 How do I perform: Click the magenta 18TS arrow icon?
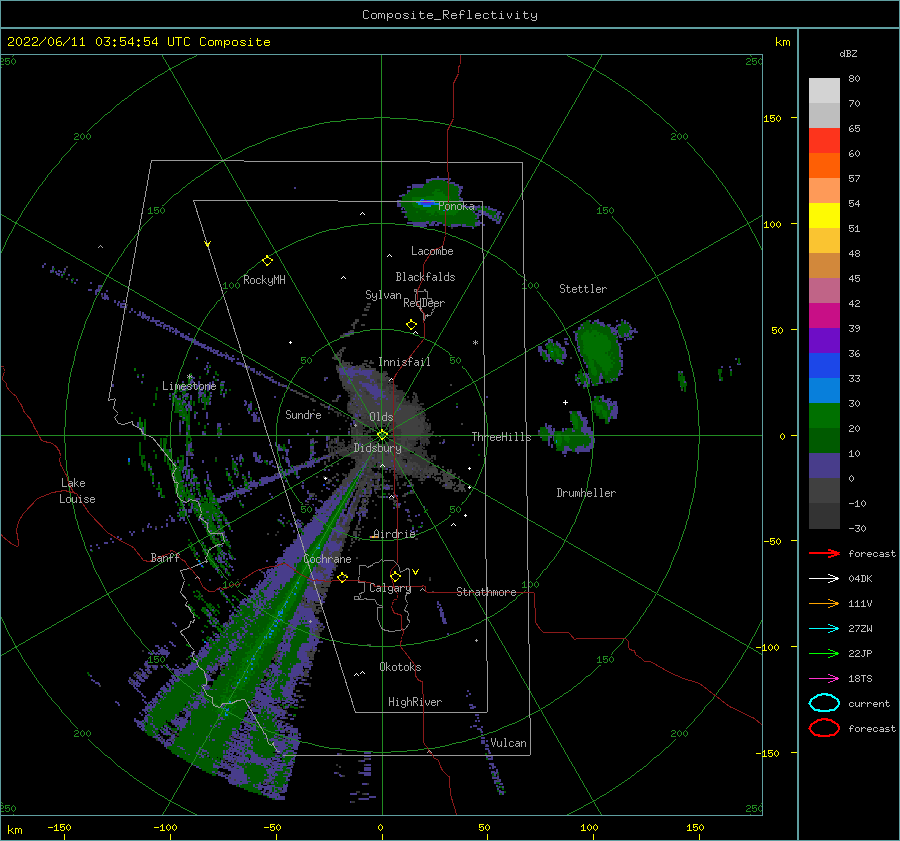click(x=824, y=679)
